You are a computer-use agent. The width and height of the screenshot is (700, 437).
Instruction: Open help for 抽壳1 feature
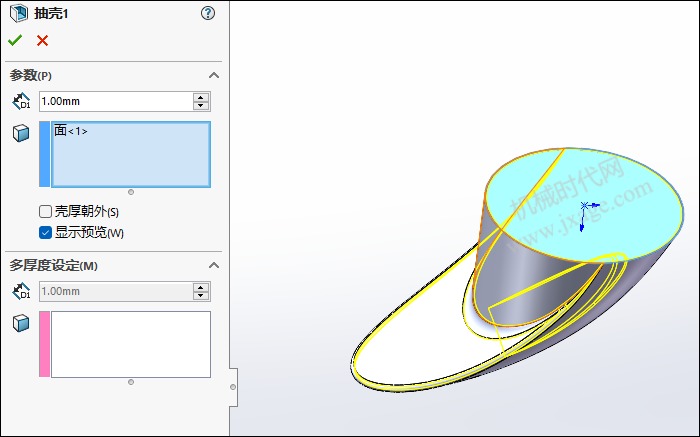(x=208, y=13)
